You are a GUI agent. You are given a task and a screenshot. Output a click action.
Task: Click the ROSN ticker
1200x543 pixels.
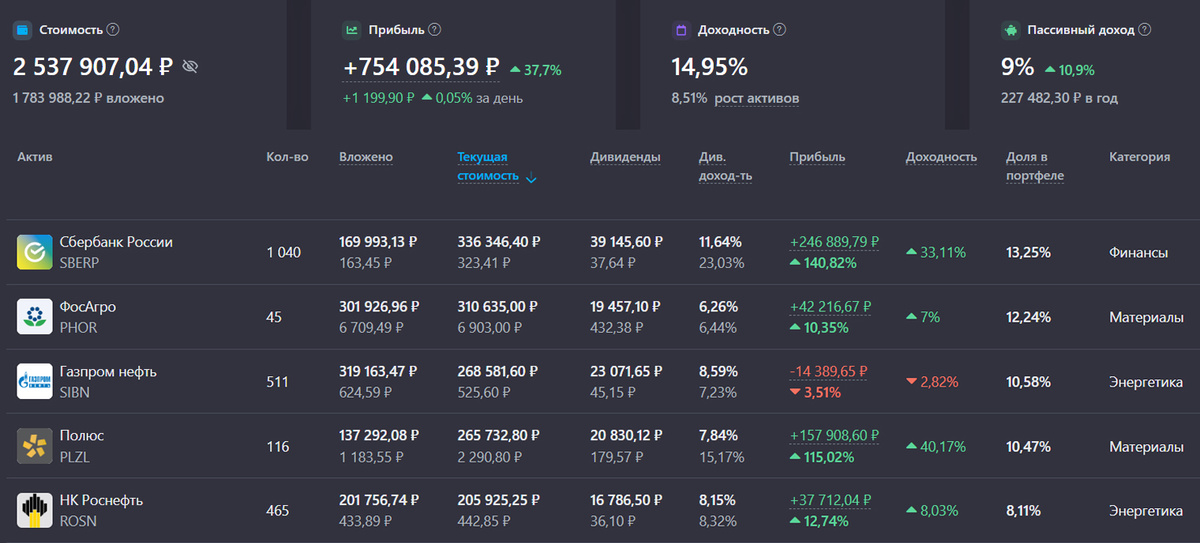click(x=77, y=521)
